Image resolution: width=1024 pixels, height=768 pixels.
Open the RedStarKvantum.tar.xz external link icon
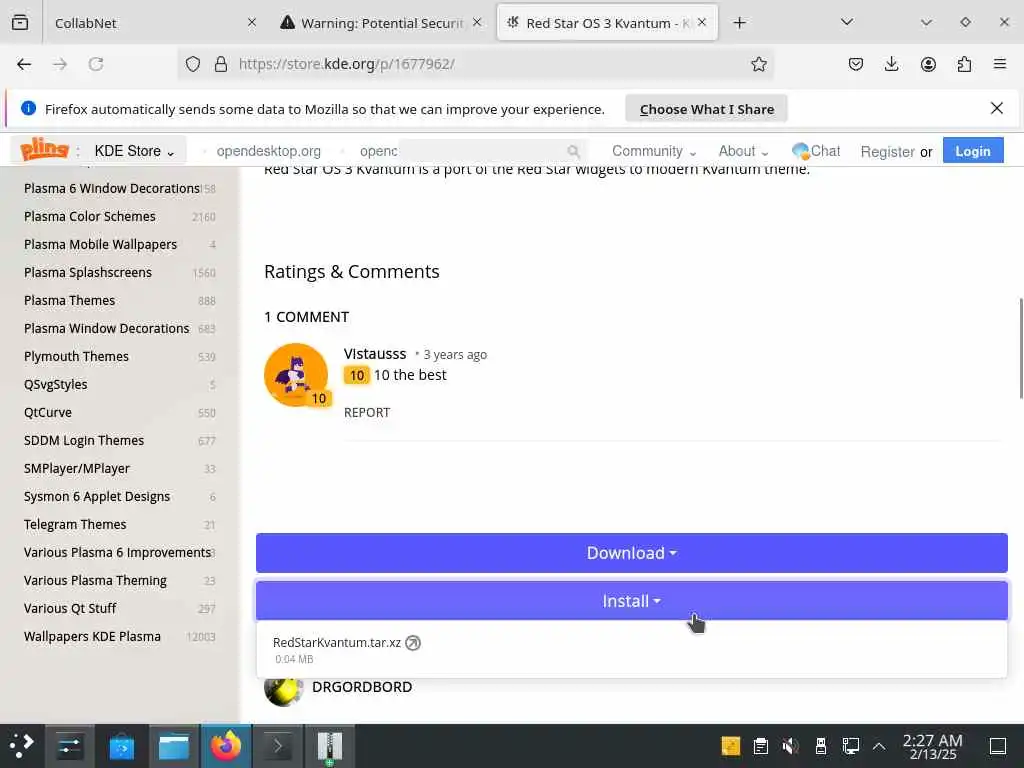[x=413, y=643]
